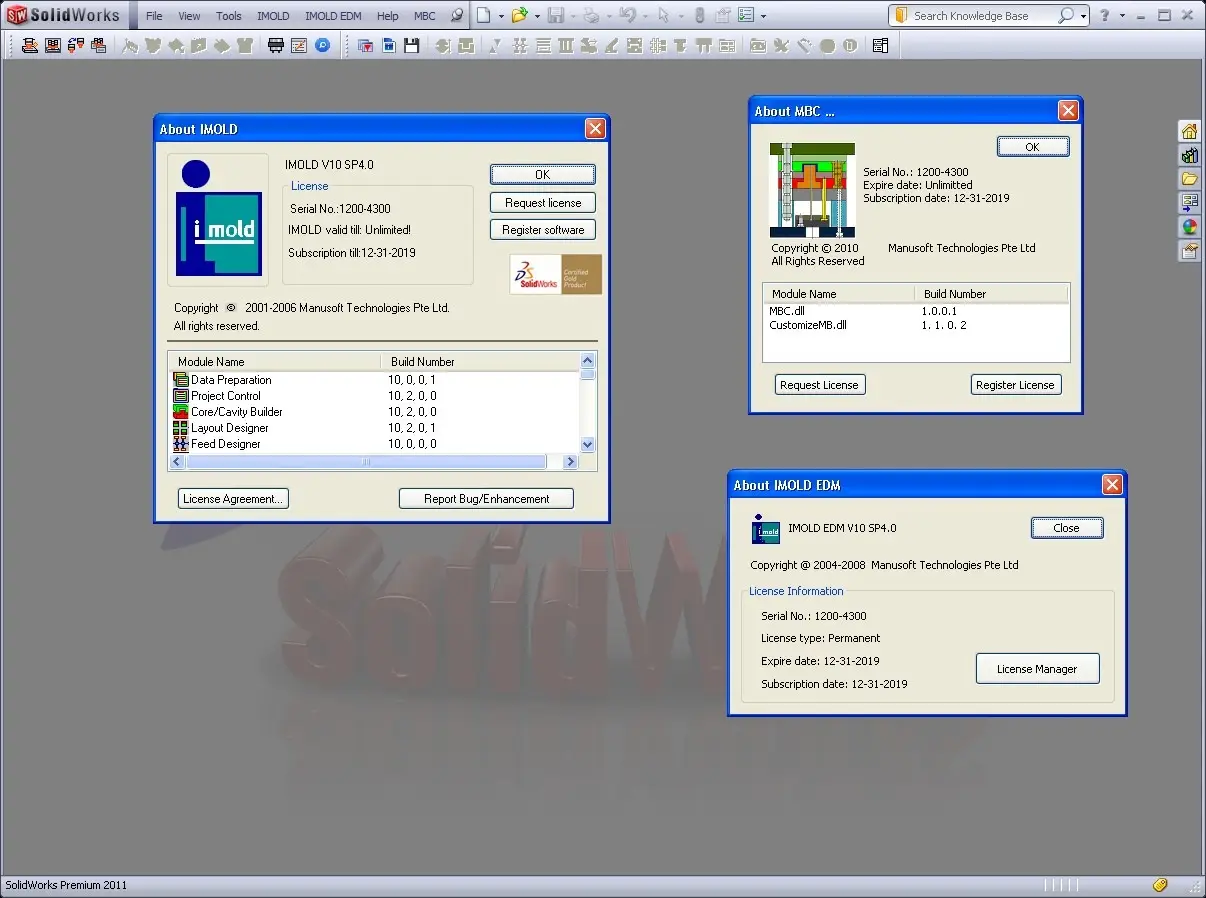This screenshot has height=898, width=1206.
Task: Select the CustomizeMB.dll row in About MBC
Action: [916, 325]
